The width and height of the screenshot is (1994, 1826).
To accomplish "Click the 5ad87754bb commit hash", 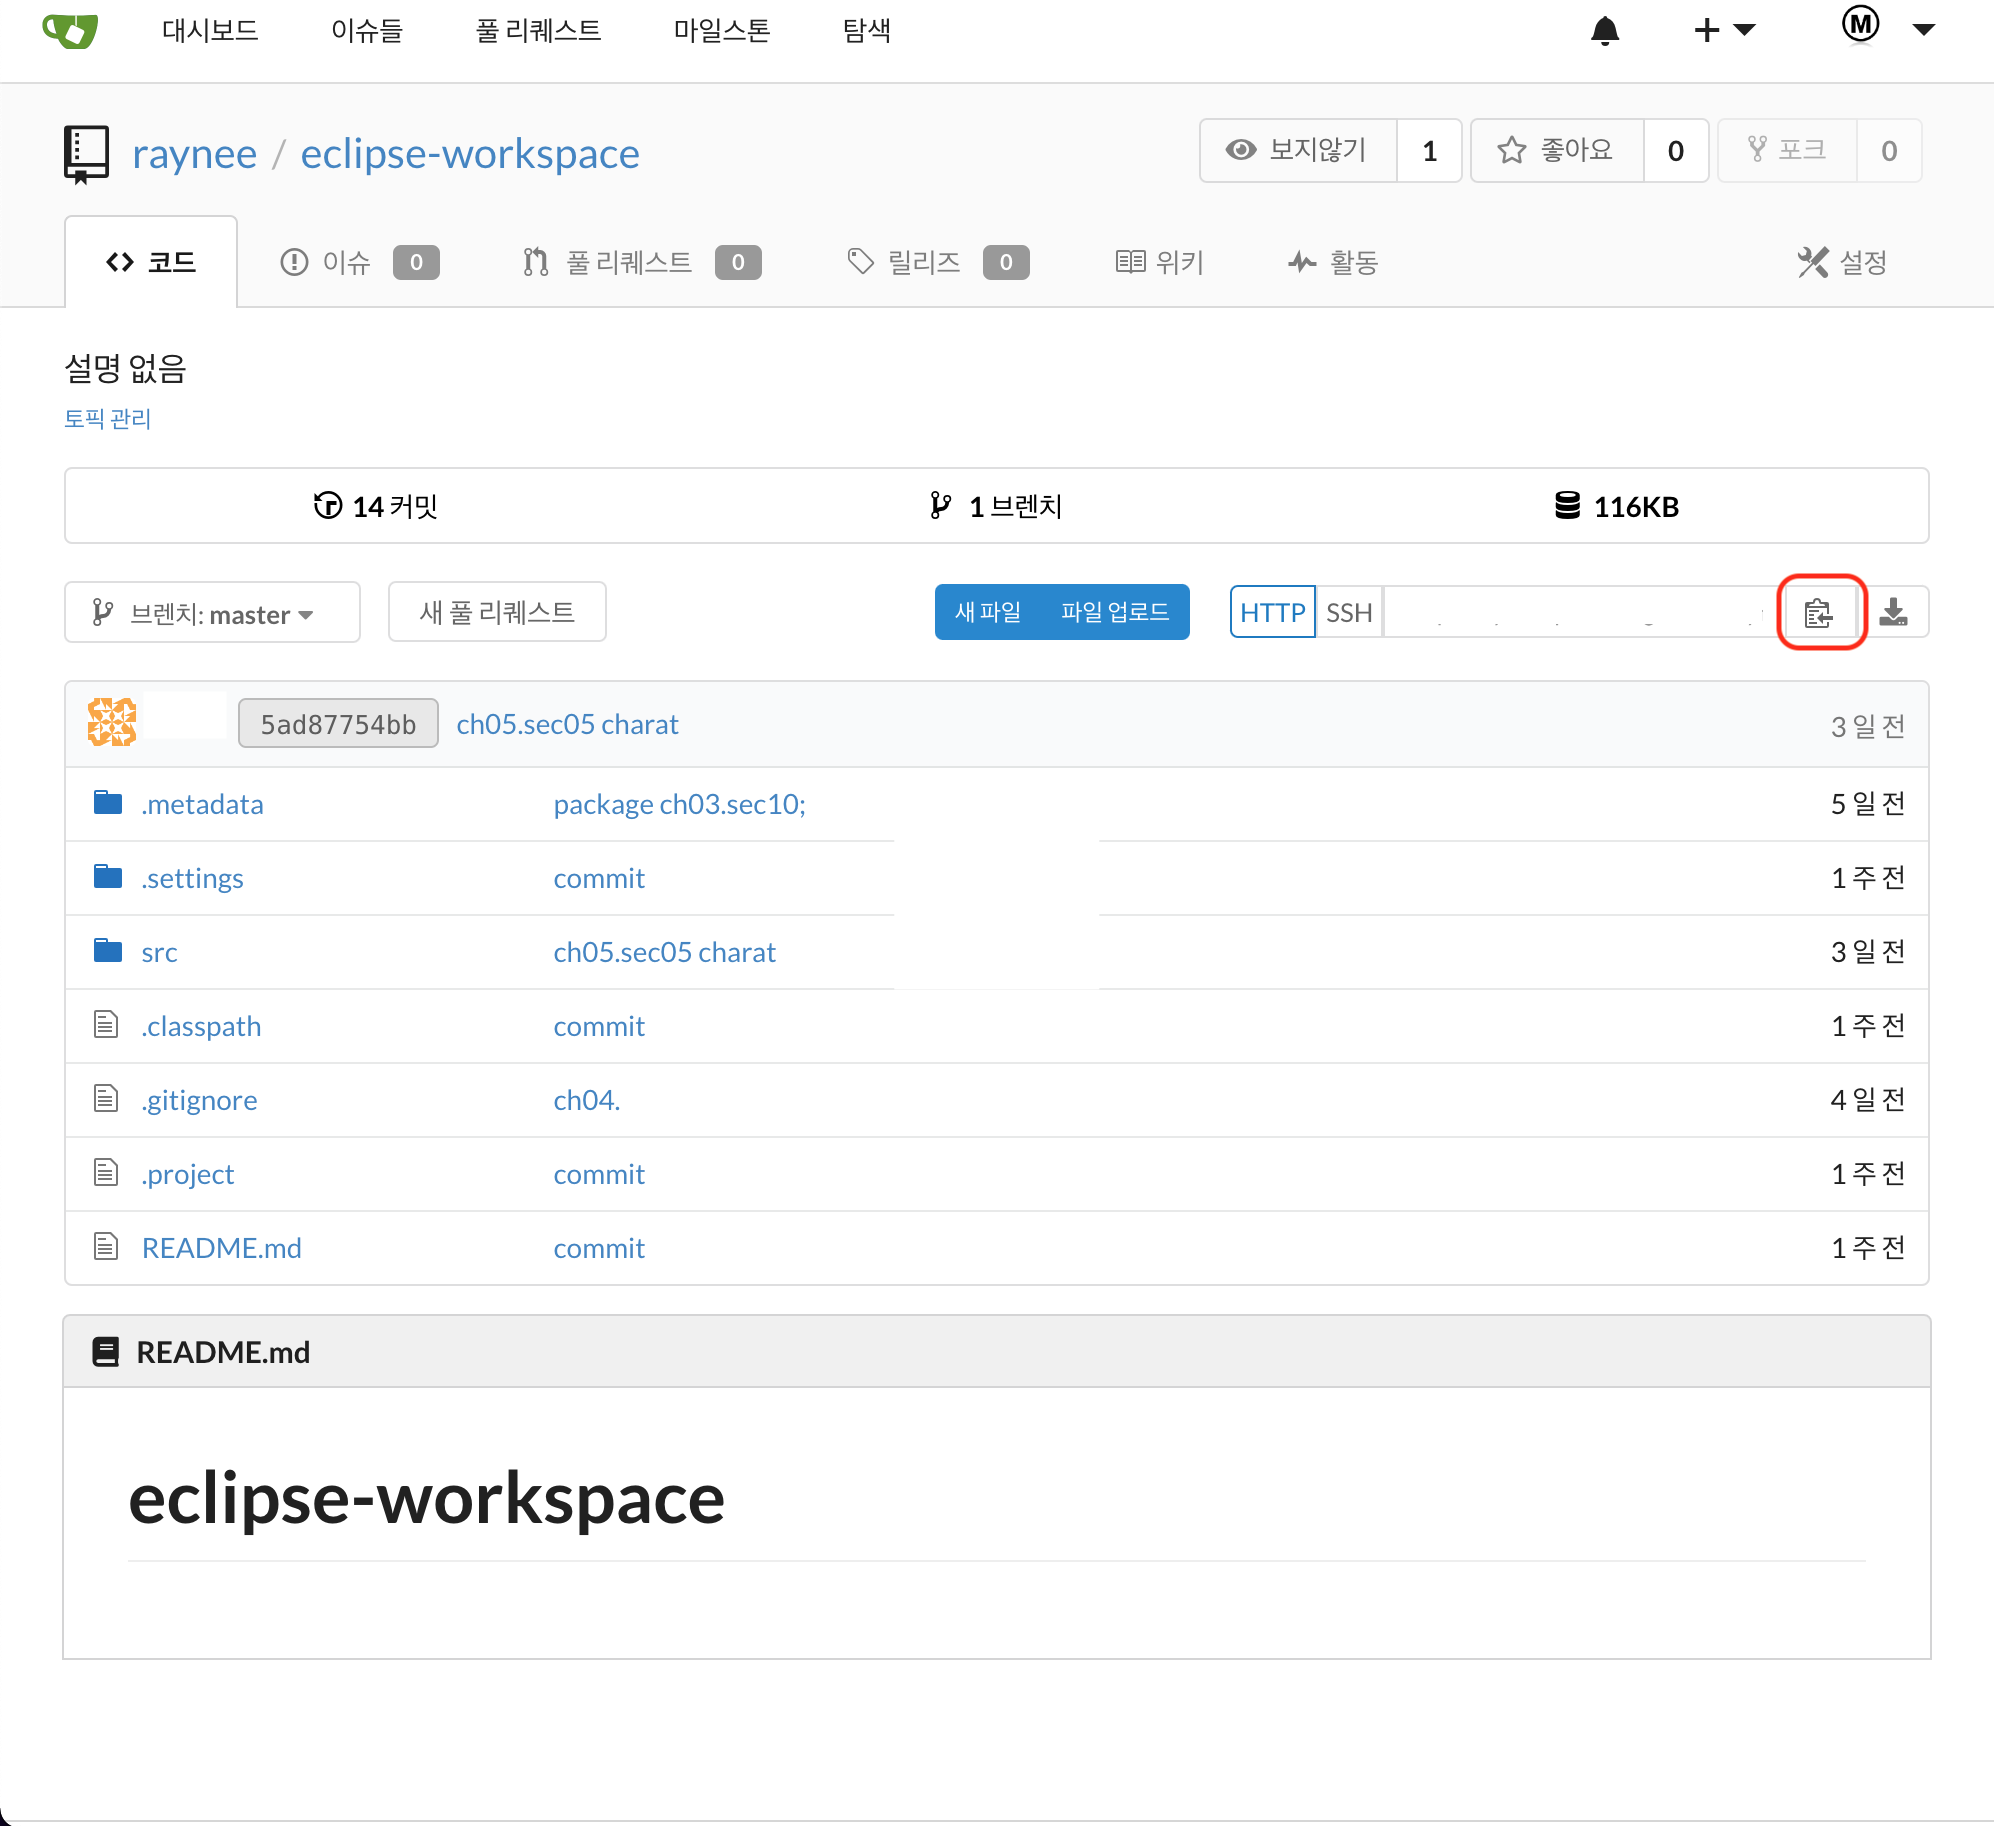I will 338,724.
